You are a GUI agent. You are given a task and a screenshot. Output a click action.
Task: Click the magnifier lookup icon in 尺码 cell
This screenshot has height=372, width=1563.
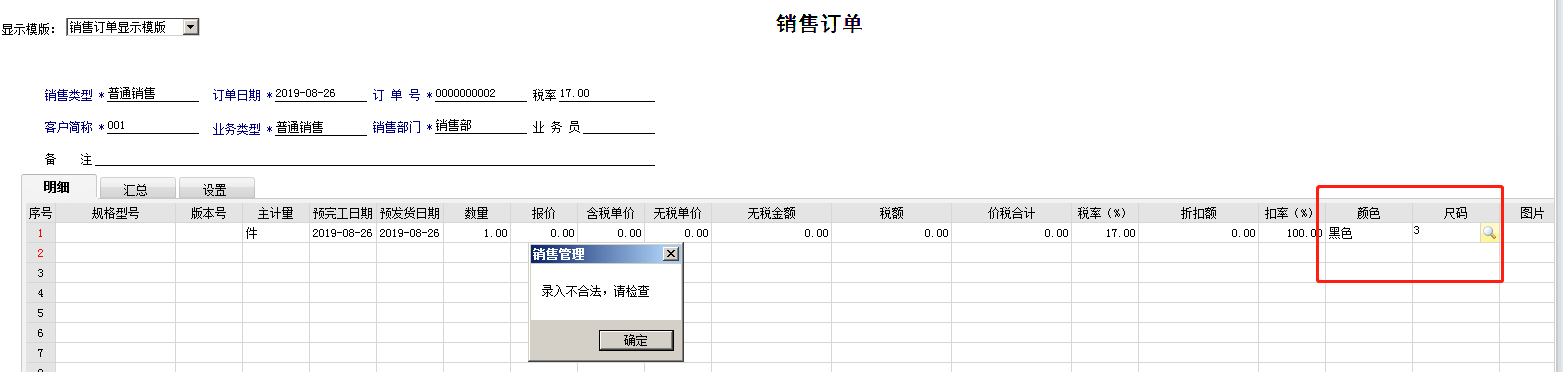point(1489,232)
